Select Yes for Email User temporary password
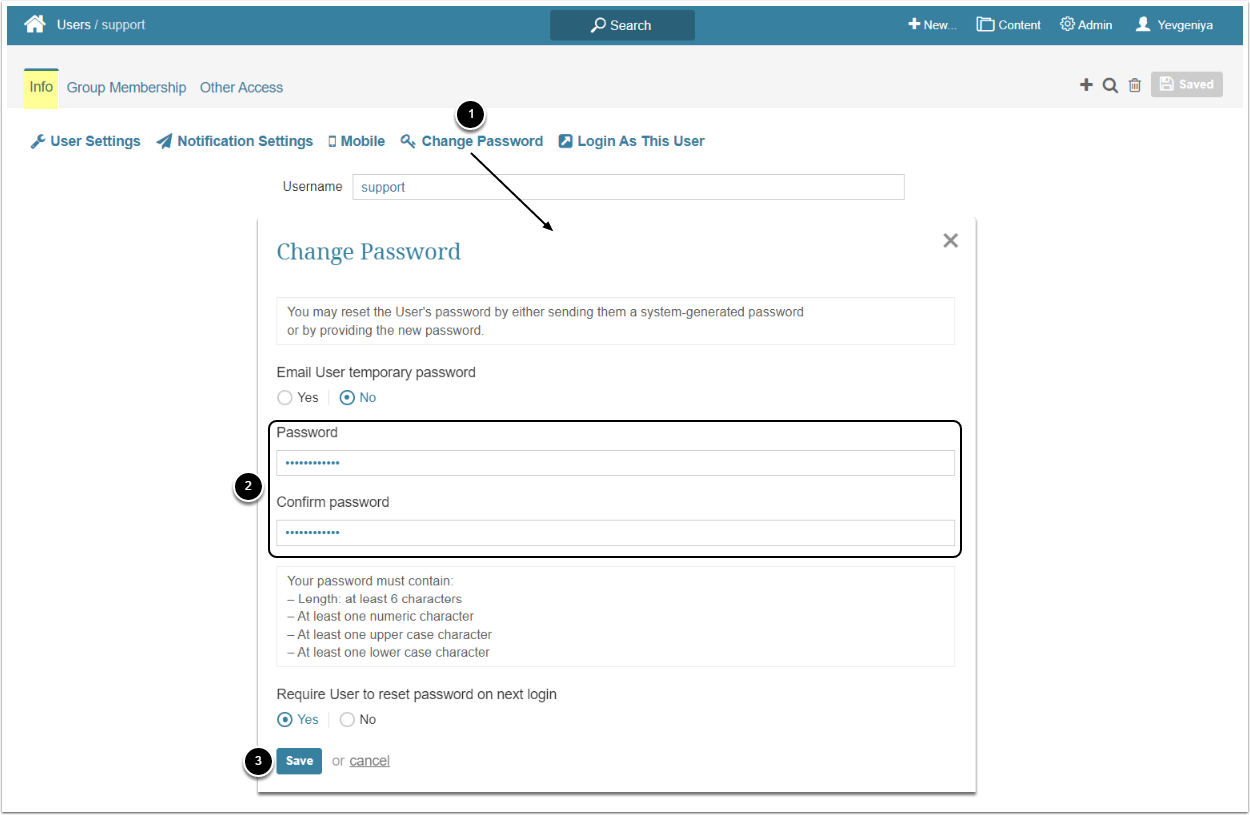 pyautogui.click(x=286, y=398)
